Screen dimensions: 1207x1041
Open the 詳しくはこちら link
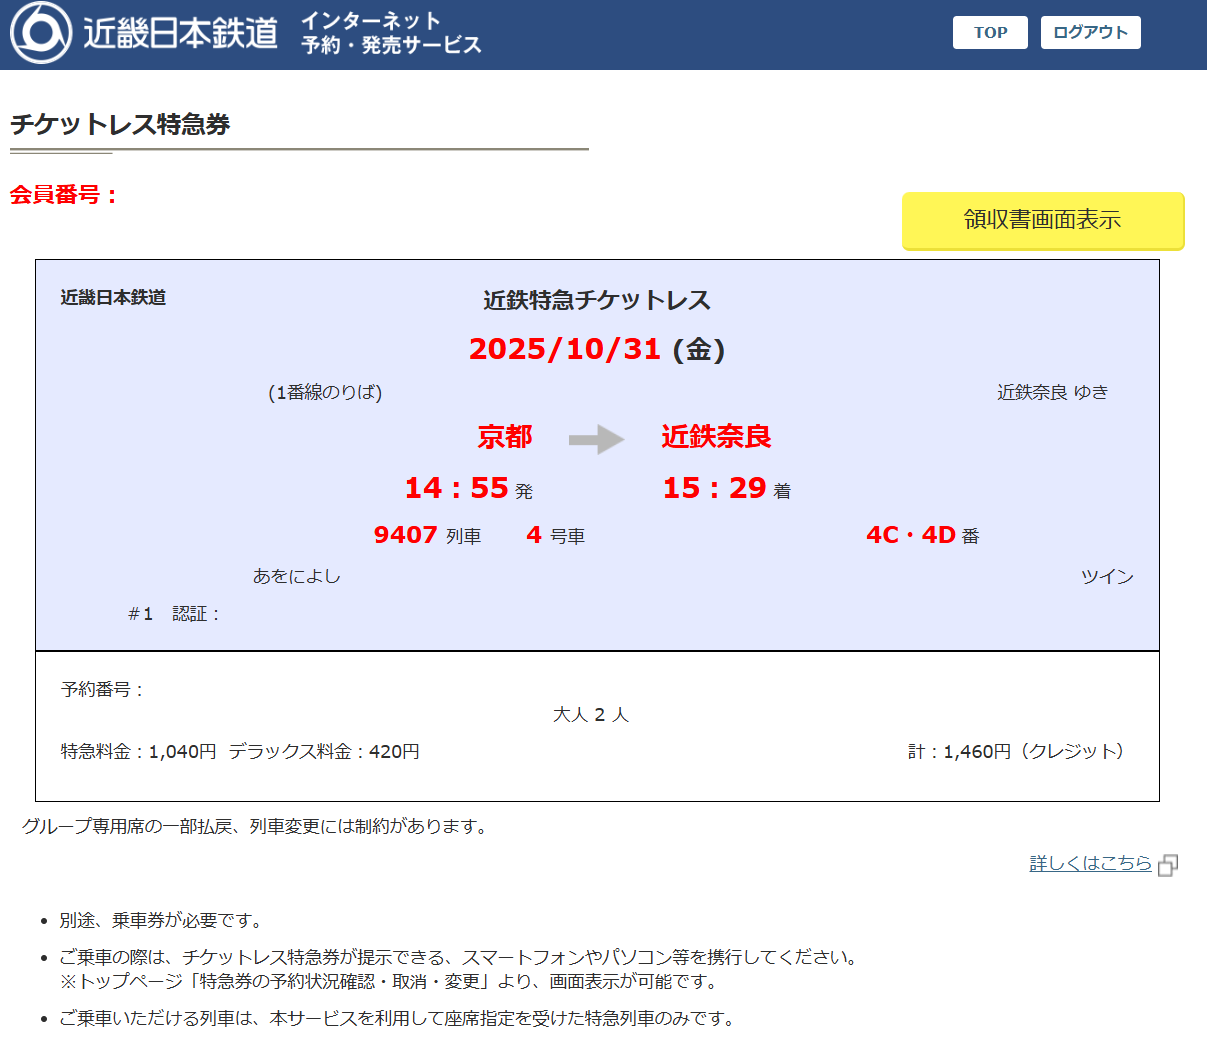1090,863
